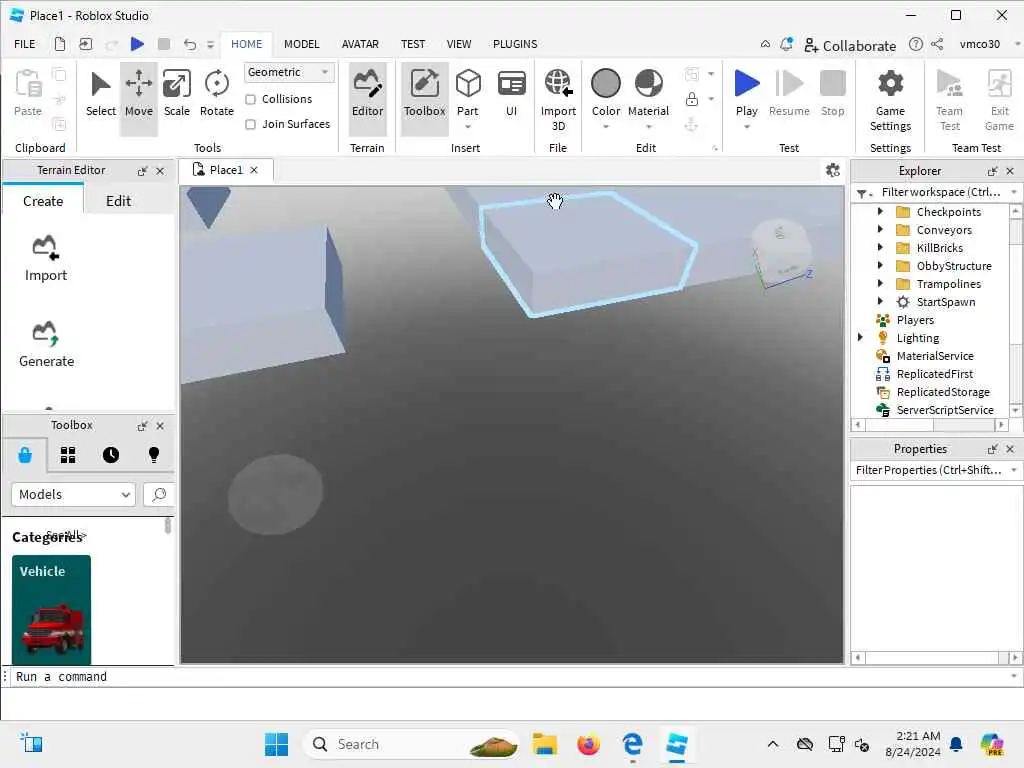Open Windows Start menu
Screen dimensions: 1024x768
point(276,744)
